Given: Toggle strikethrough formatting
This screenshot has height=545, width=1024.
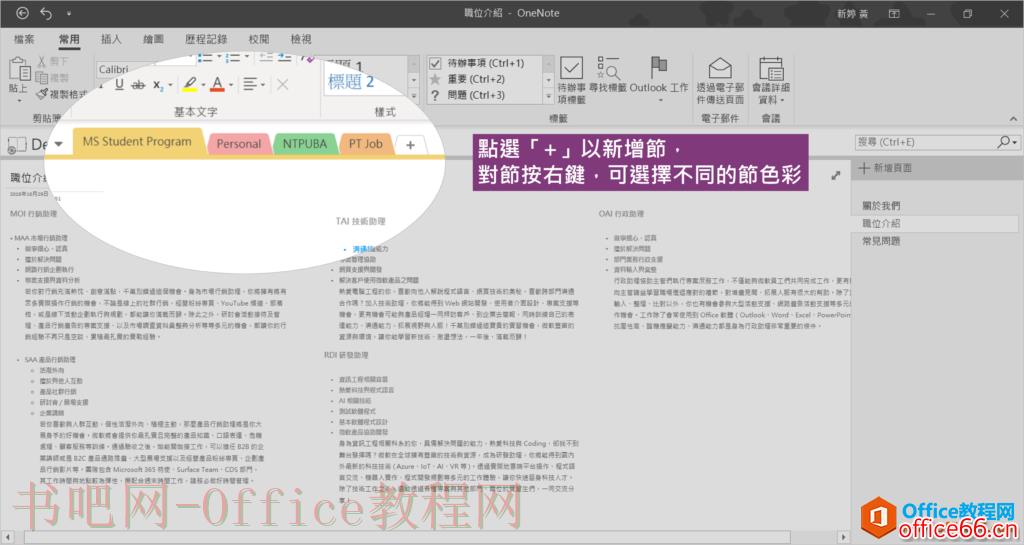Looking at the screenshot, I should [138, 85].
